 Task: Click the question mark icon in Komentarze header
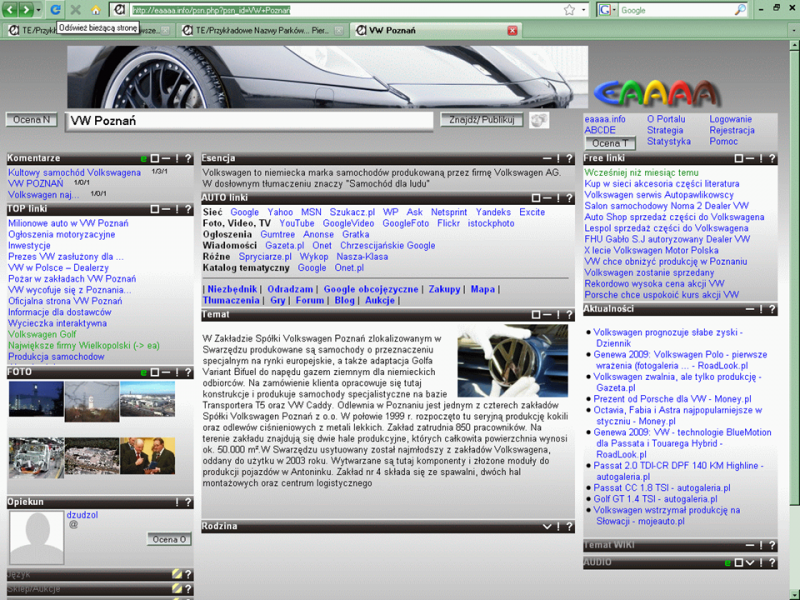(x=189, y=158)
